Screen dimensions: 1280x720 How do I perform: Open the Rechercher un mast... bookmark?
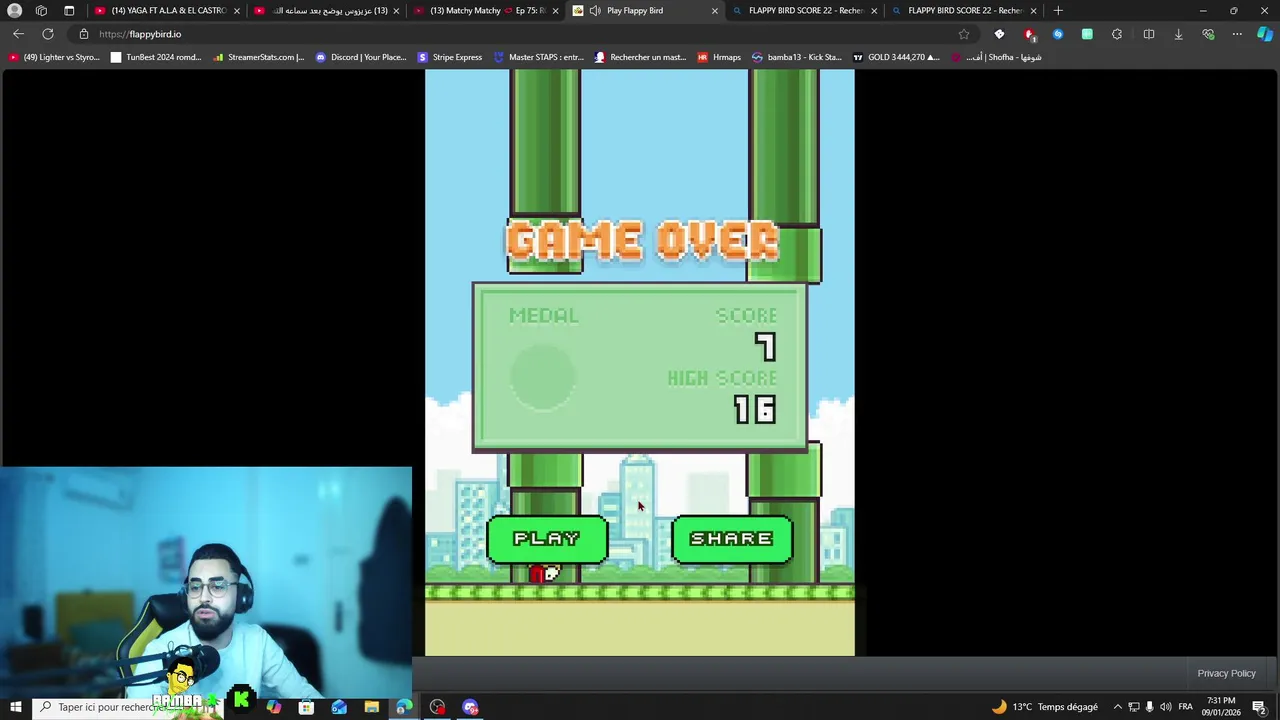click(x=641, y=57)
